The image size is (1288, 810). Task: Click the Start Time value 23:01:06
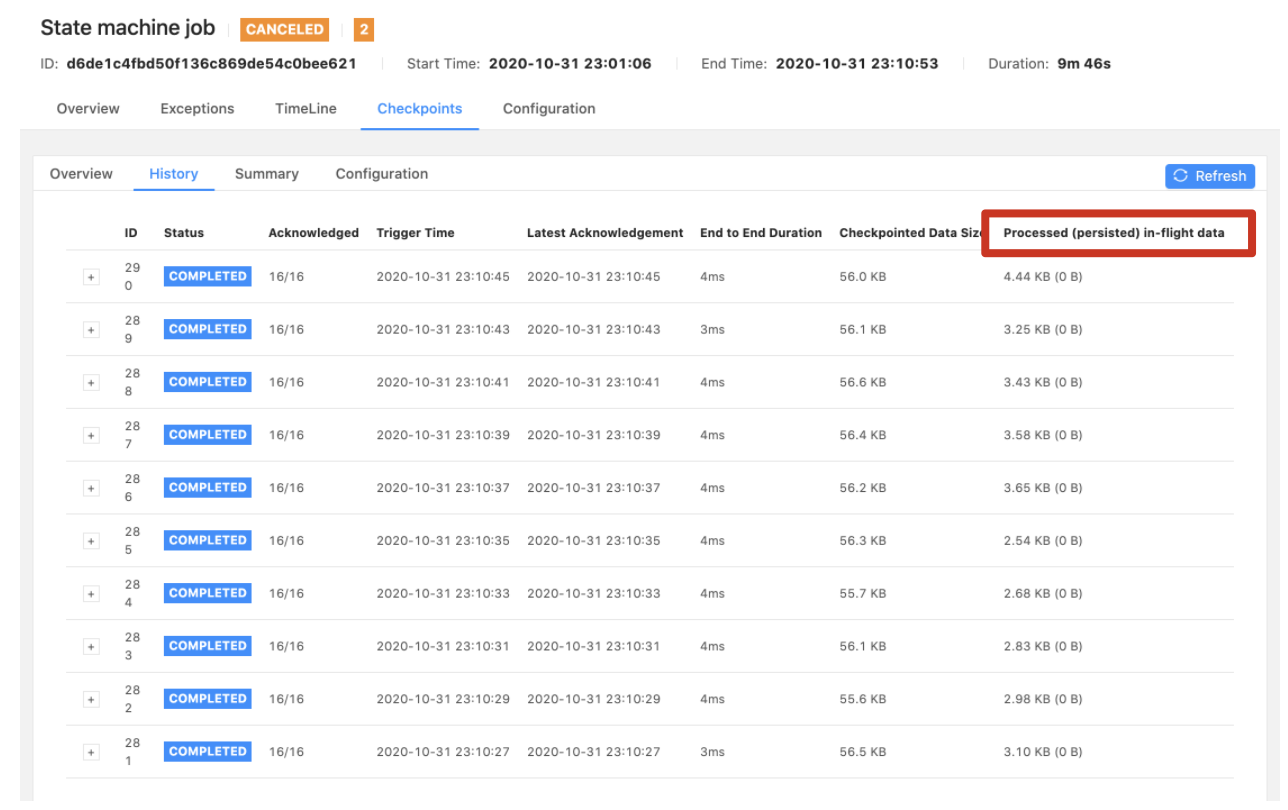click(570, 63)
